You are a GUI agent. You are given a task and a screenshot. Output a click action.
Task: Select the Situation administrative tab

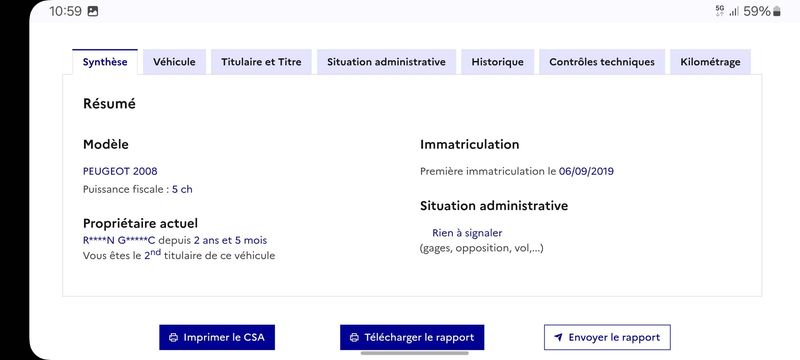pos(386,62)
